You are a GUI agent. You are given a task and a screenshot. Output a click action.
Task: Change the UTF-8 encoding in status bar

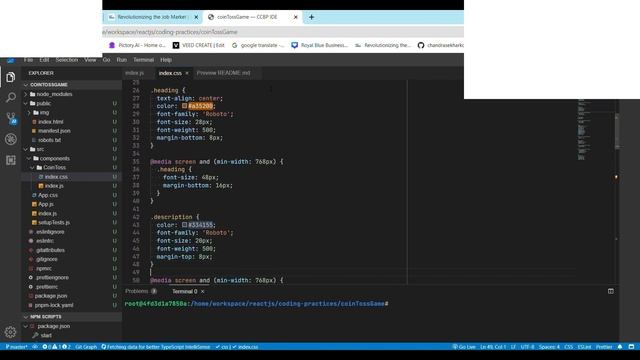[x=527, y=347]
